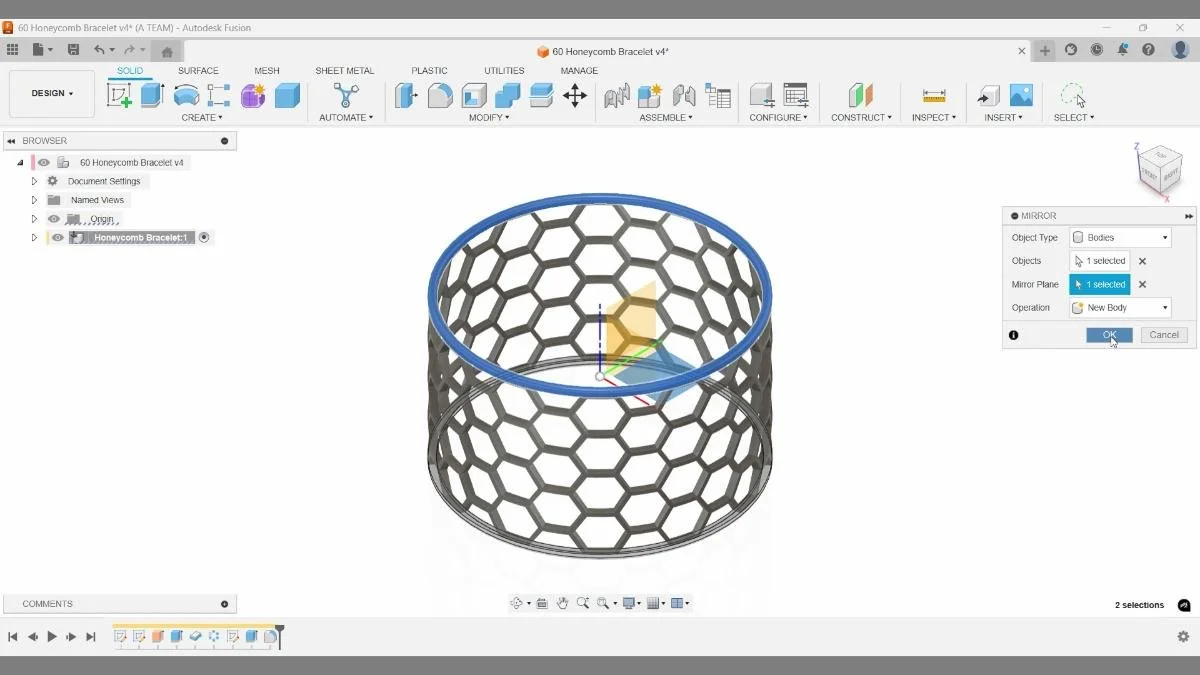Collapse the Browser panel using the arrows
This screenshot has width=1200, height=675.
click(x=11, y=141)
